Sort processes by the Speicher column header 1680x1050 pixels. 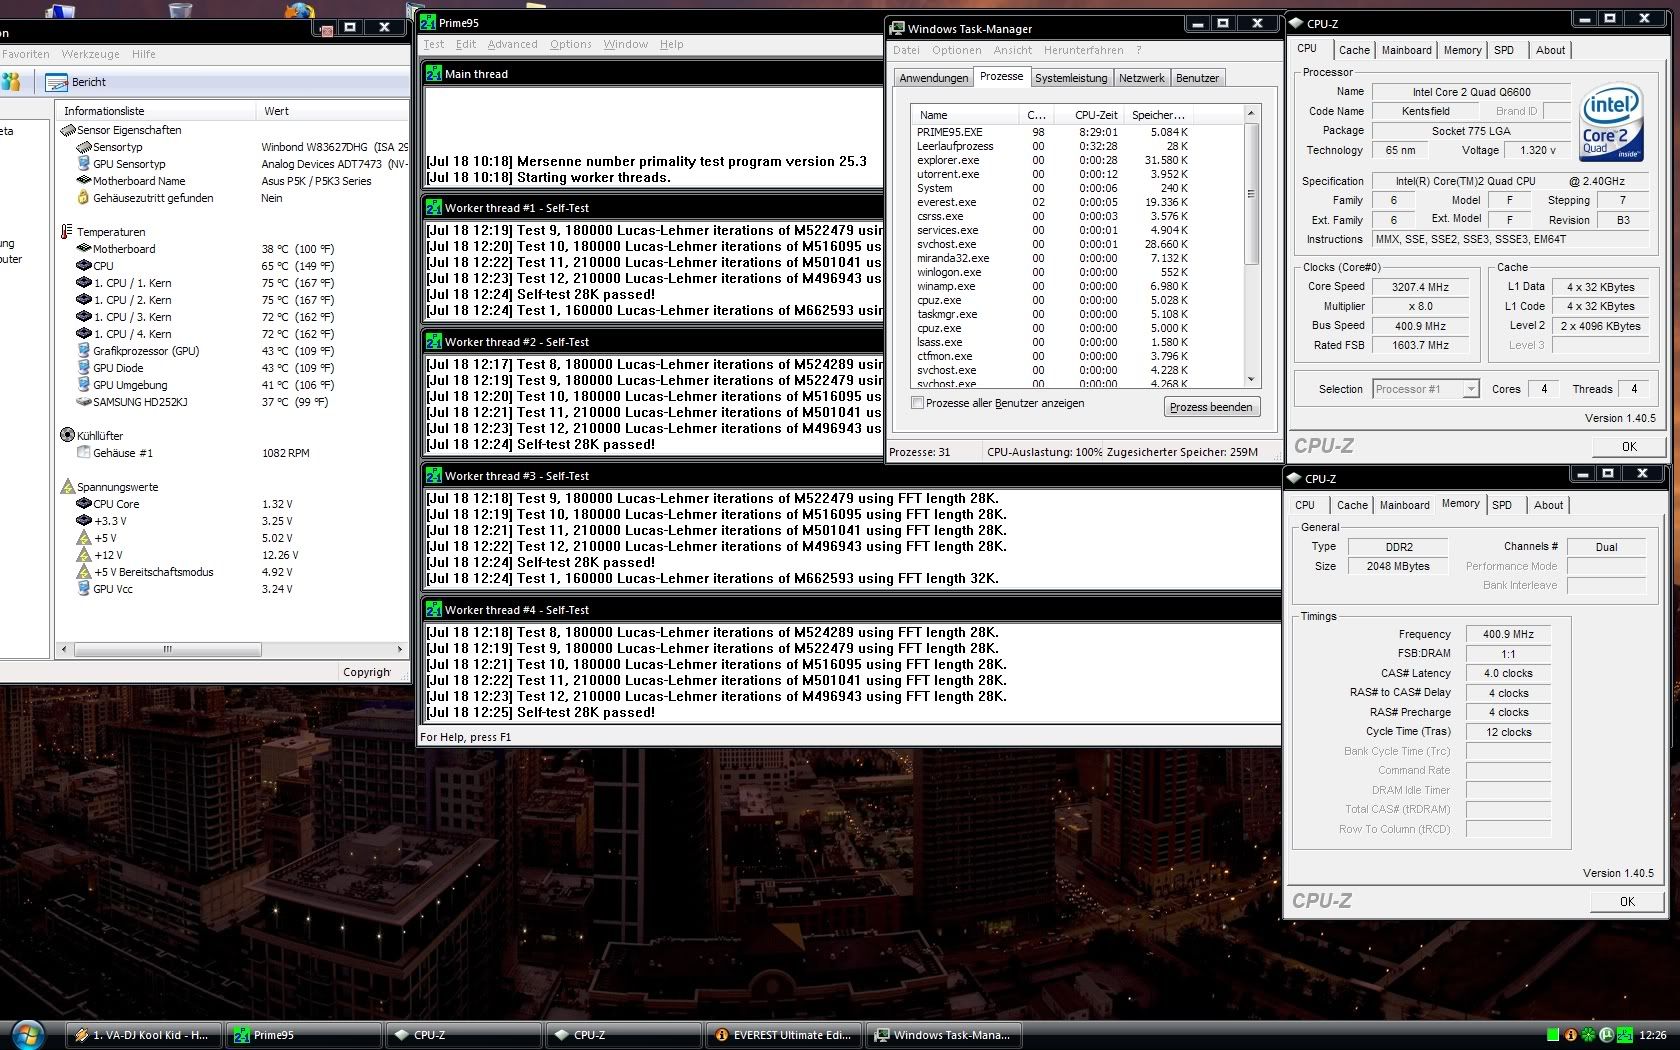1159,115
